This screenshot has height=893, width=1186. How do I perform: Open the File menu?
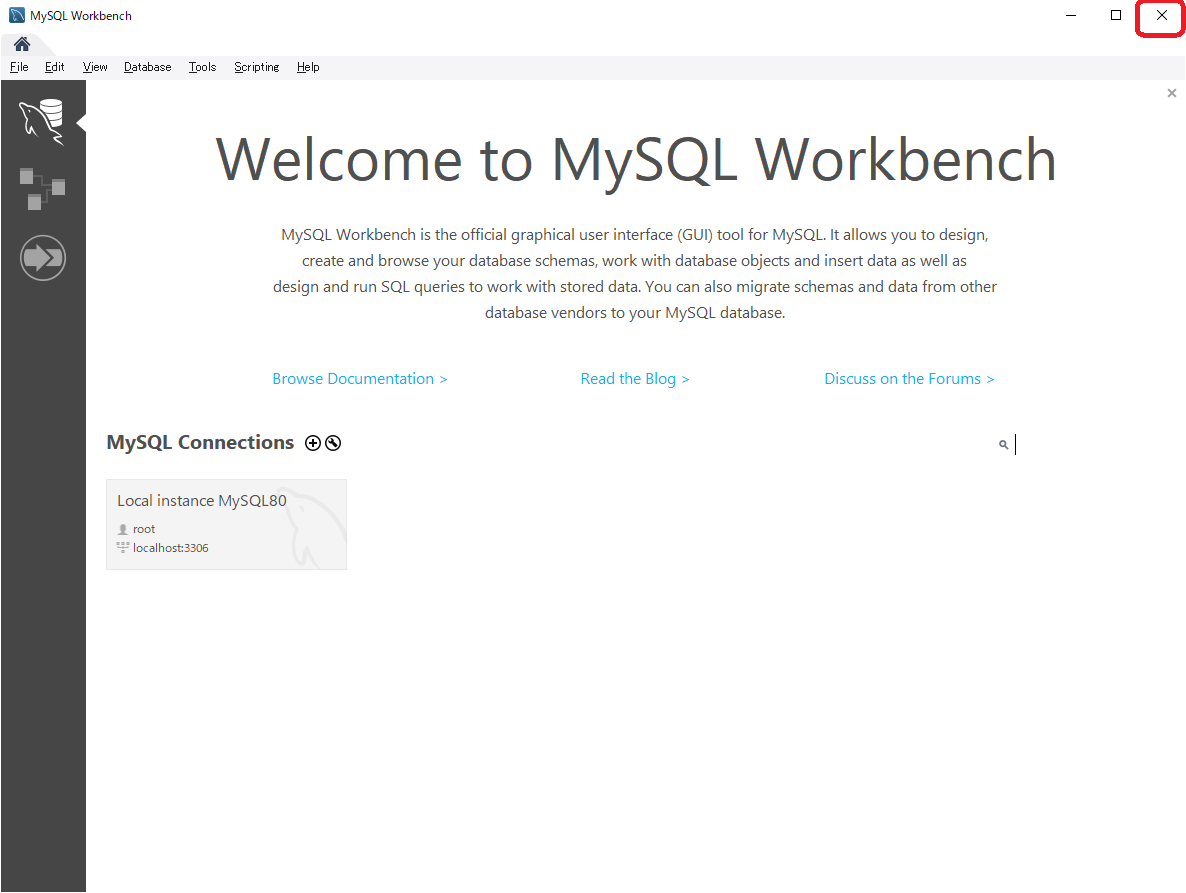tap(19, 67)
